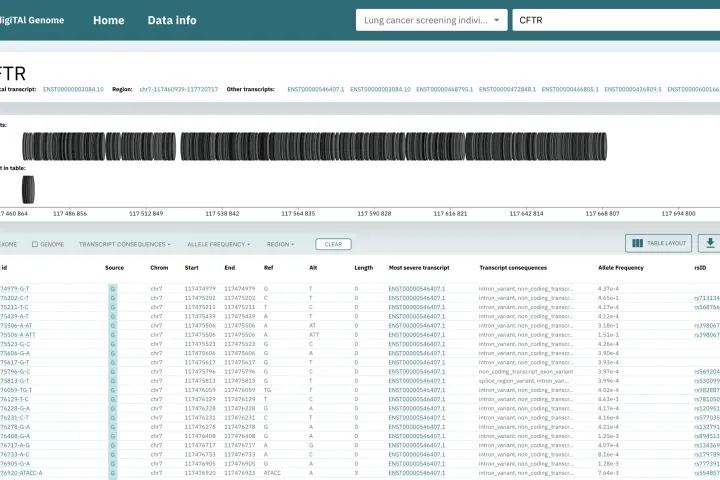The height and width of the screenshot is (480, 720).
Task: Sort table by Start column header
Action: [x=192, y=268]
